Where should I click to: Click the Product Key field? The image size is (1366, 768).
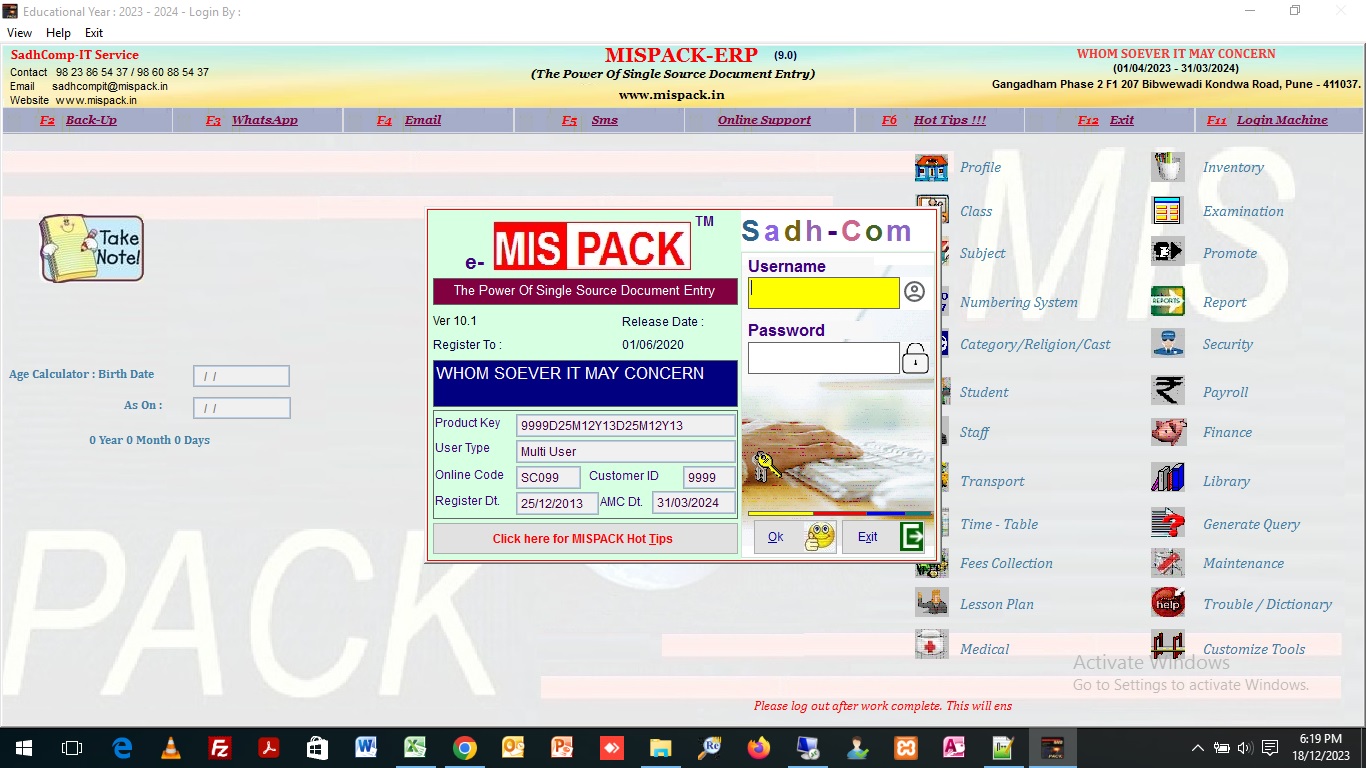(625, 425)
